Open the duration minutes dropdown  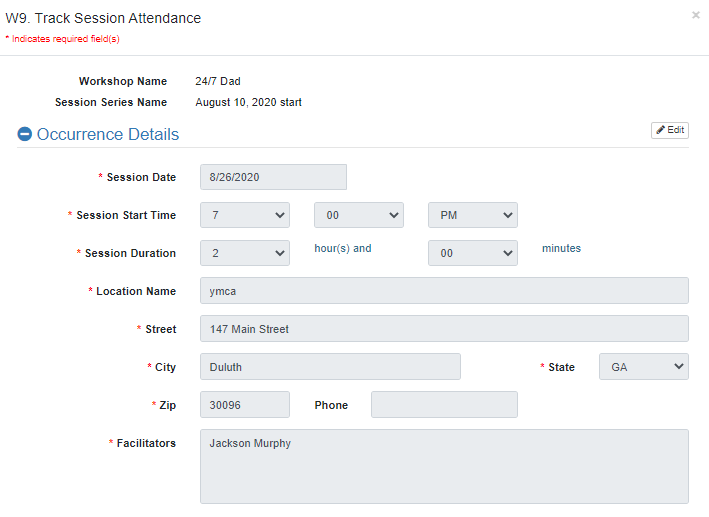[x=473, y=253]
